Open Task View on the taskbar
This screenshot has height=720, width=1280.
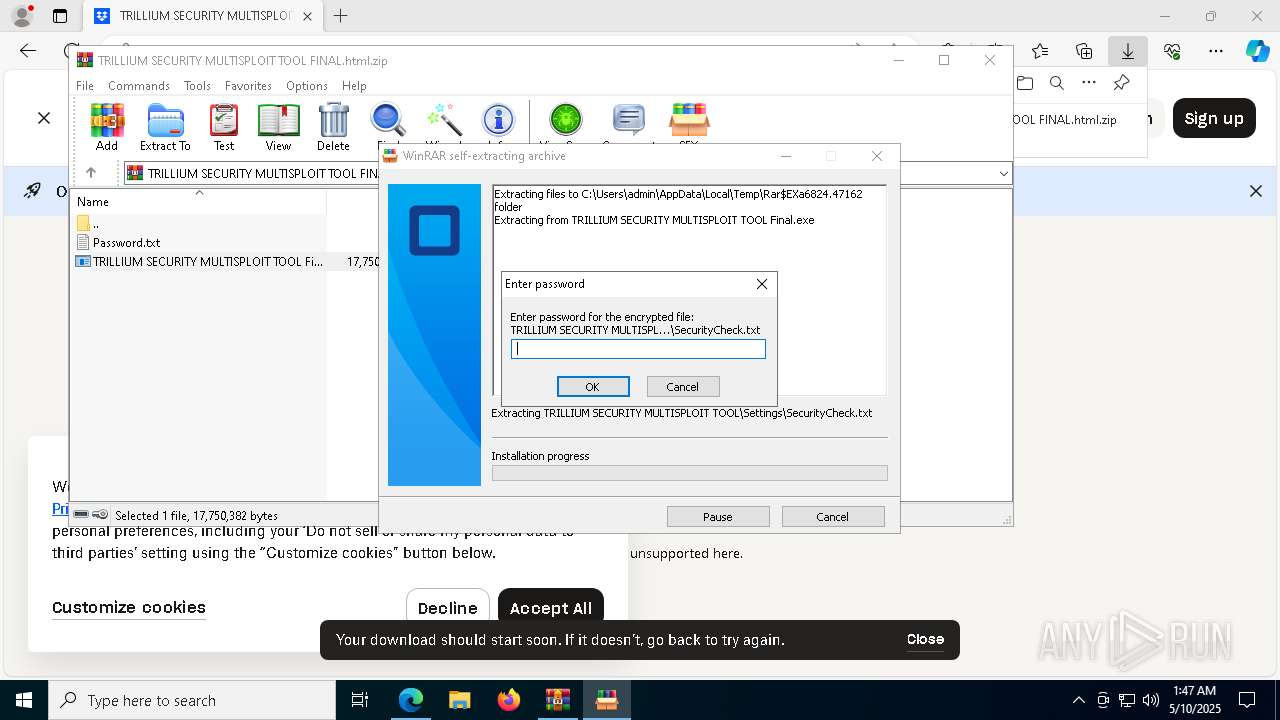(x=360, y=700)
